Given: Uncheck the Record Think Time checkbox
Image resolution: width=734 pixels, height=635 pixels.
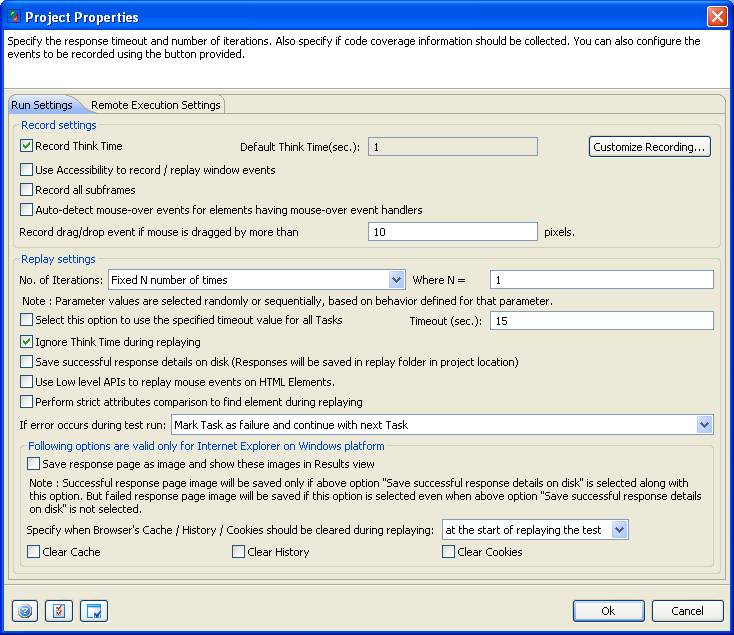Looking at the screenshot, I should [27, 146].
